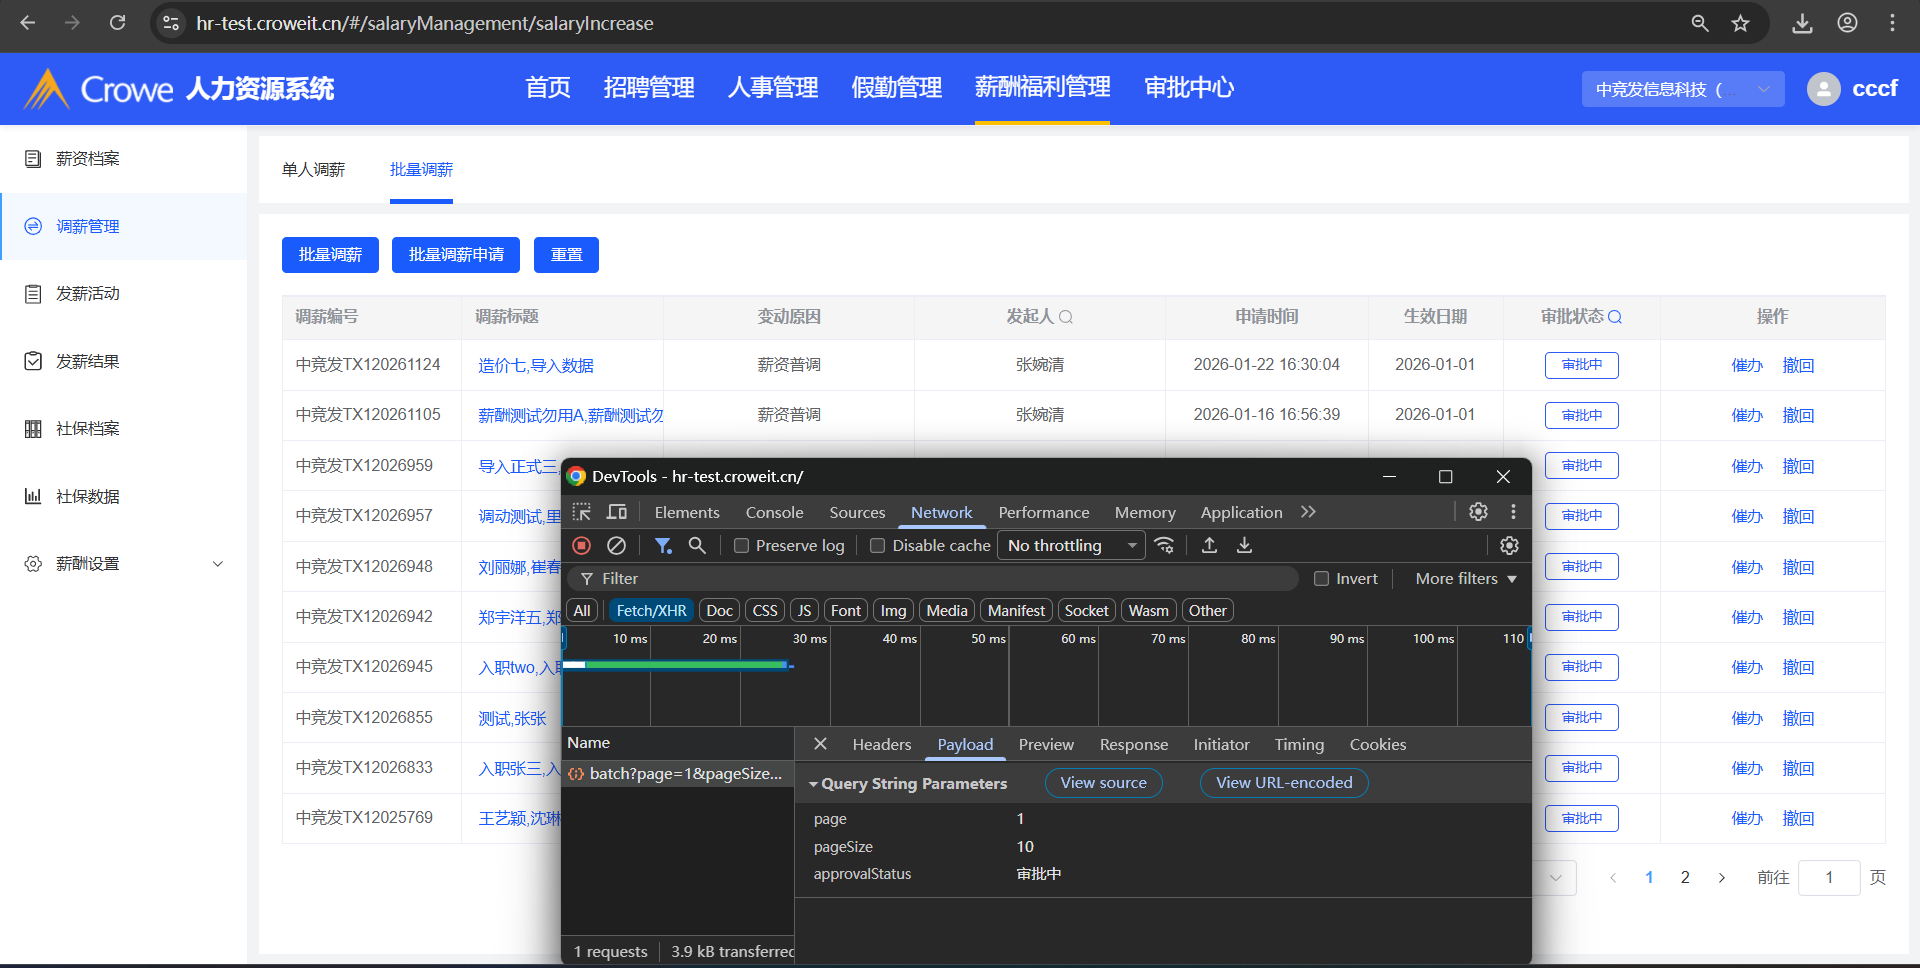This screenshot has width=1920, height=968.
Task: Open DevTools settings gear icon
Action: pyautogui.click(x=1478, y=512)
